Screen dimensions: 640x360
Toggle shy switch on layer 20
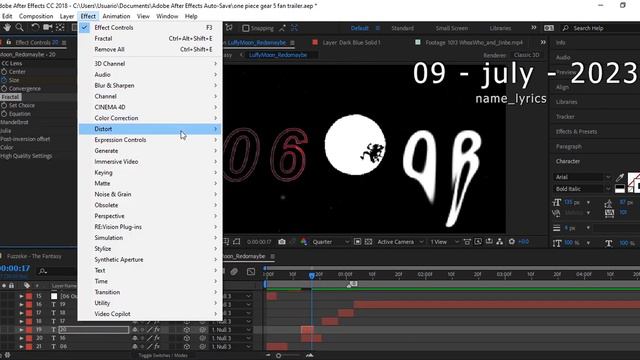click(x=135, y=338)
